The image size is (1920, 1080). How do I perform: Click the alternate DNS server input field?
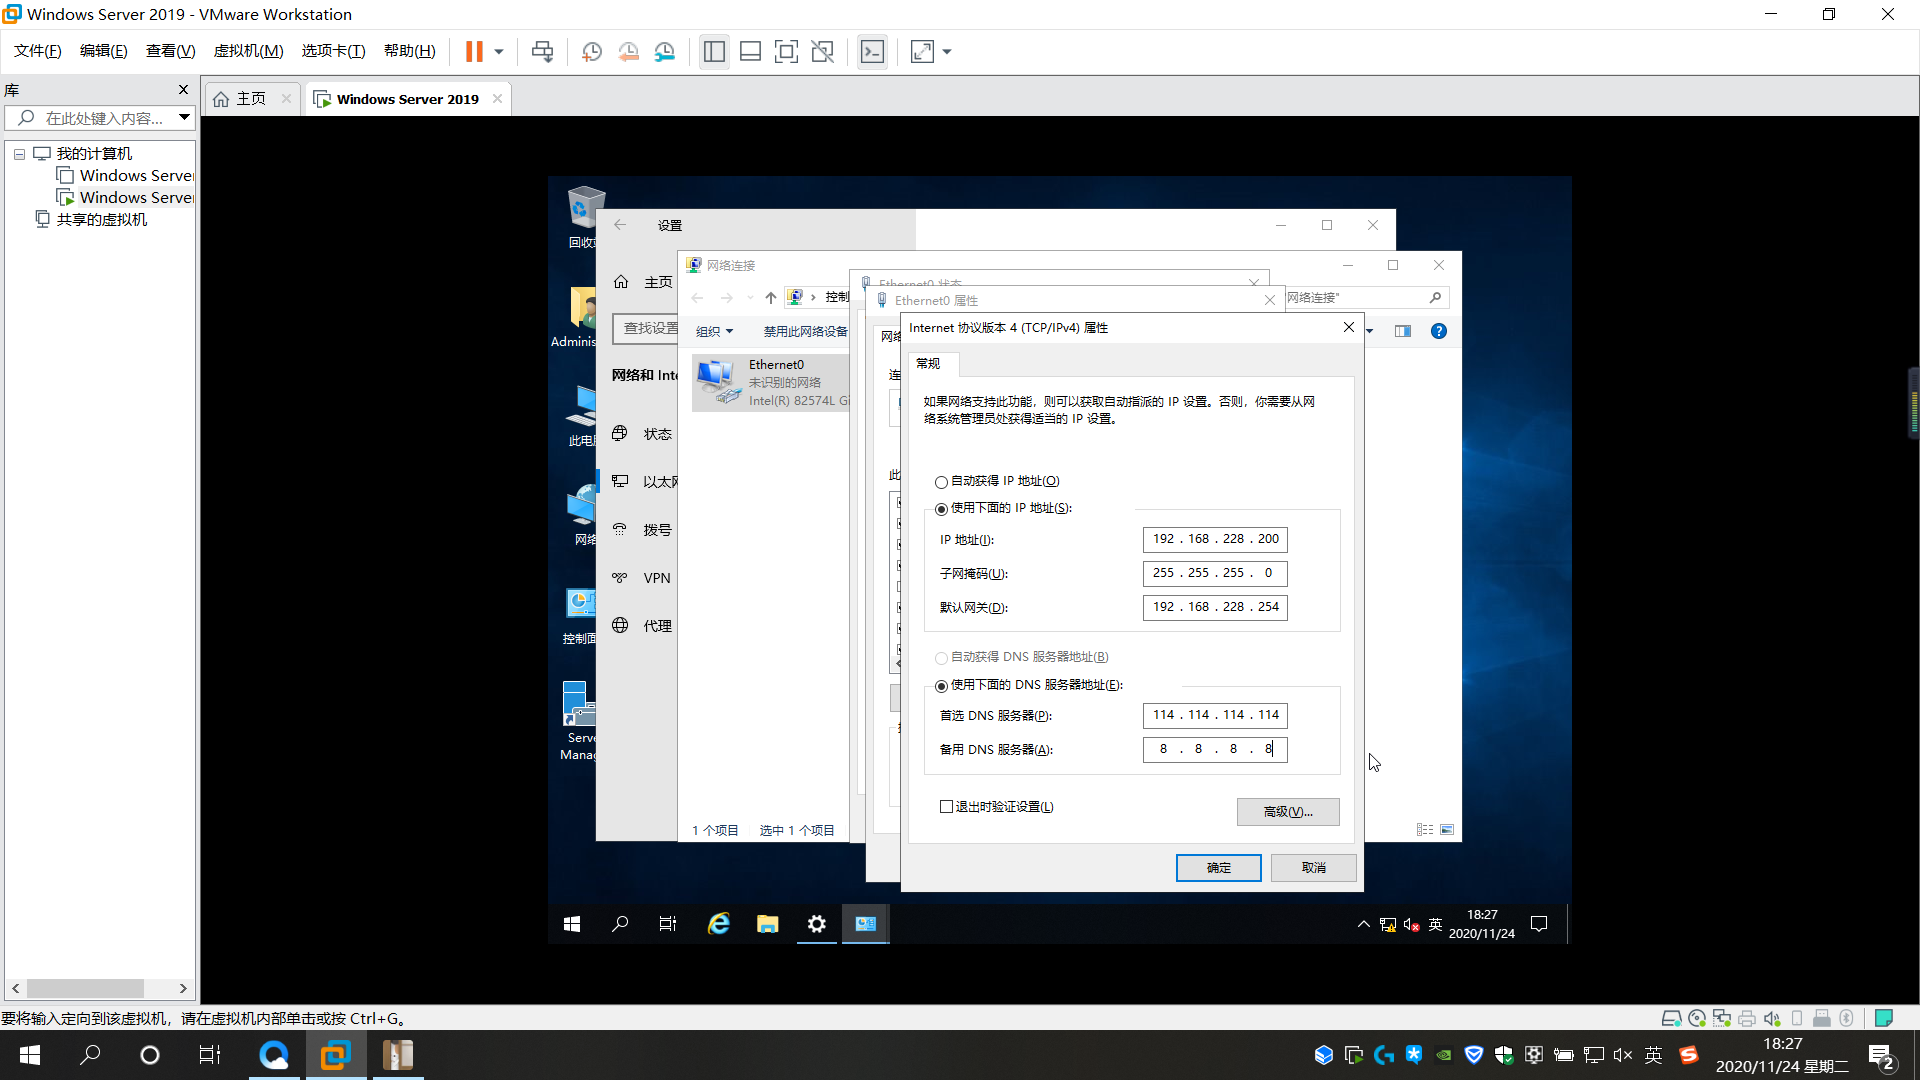coord(1214,749)
